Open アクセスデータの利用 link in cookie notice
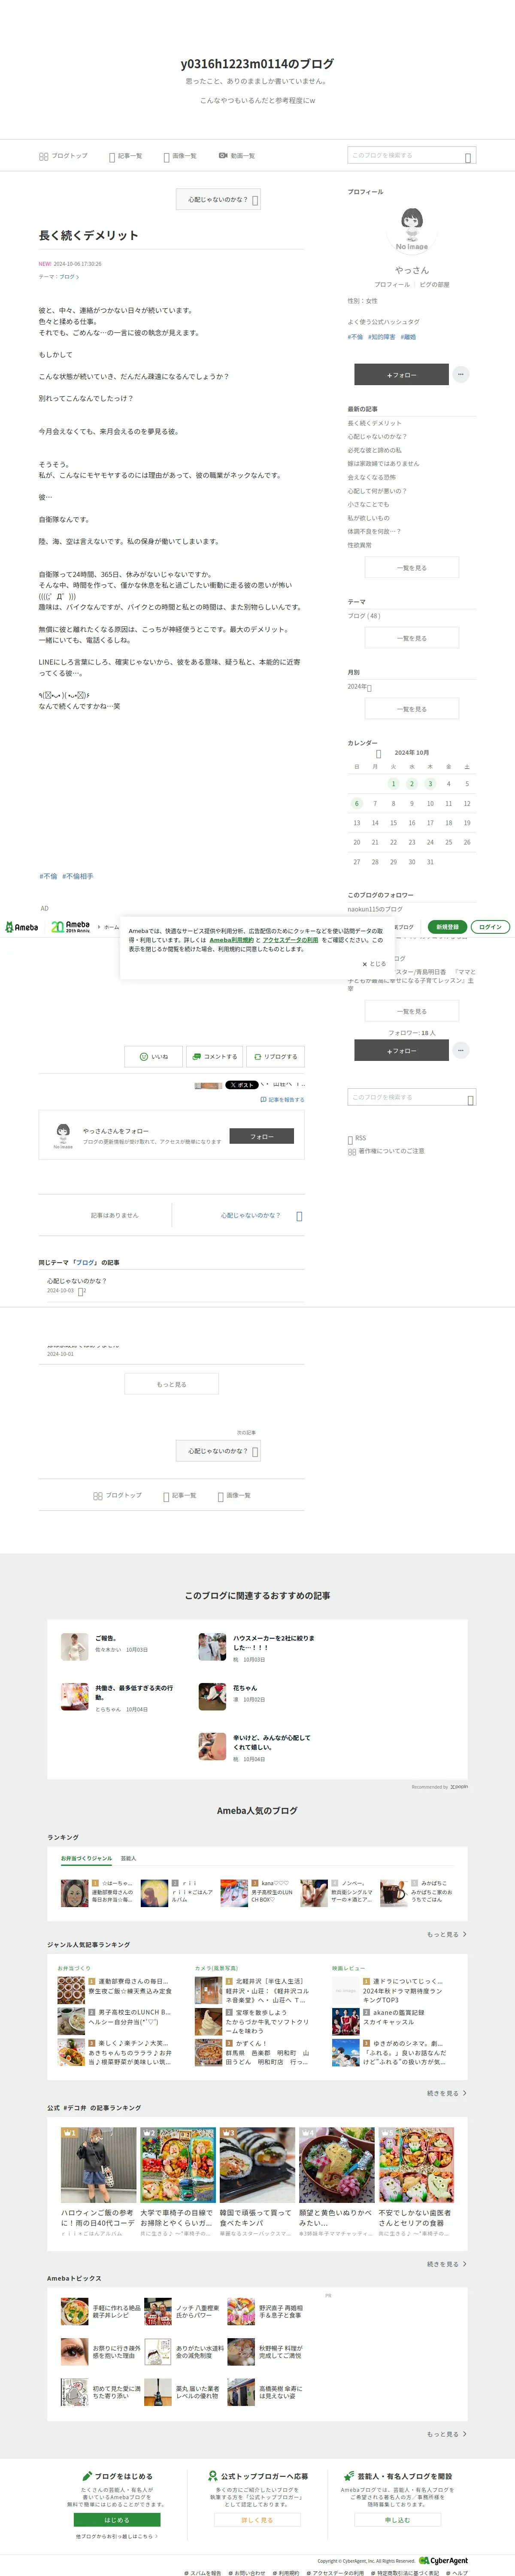Image resolution: width=515 pixels, height=2576 pixels. (x=291, y=940)
